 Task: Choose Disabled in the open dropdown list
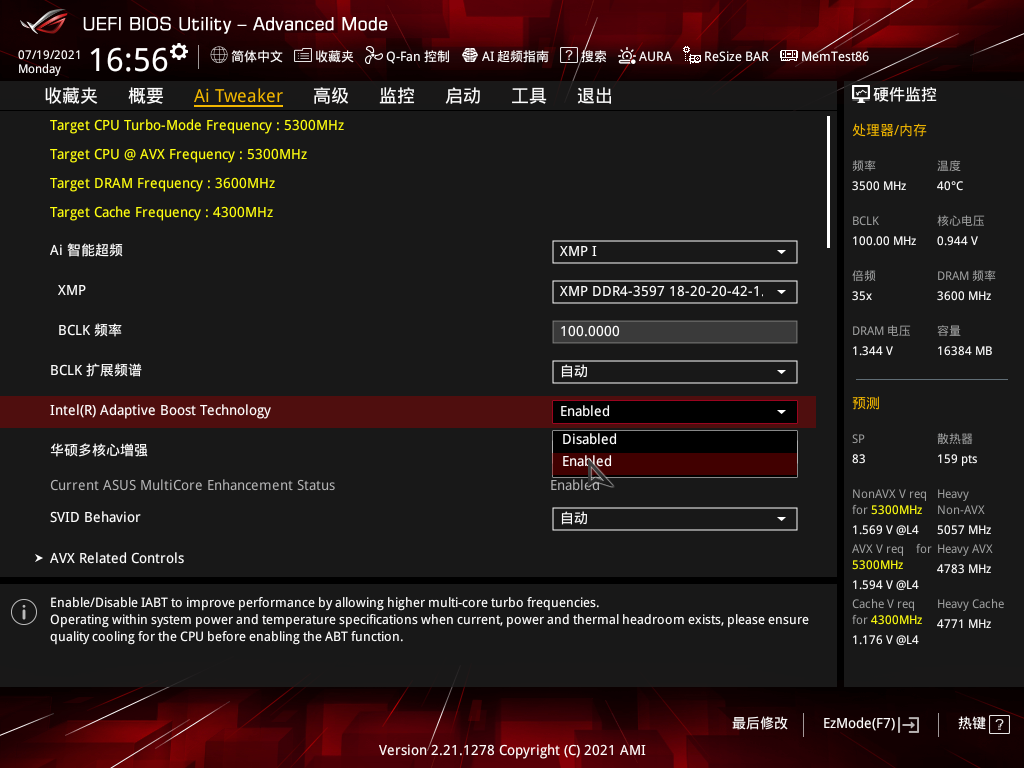[675, 440]
